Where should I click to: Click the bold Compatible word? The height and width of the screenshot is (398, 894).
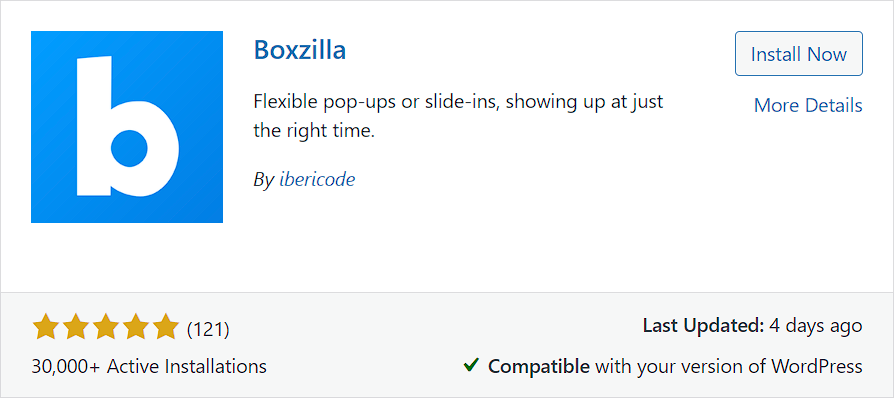[539, 366]
